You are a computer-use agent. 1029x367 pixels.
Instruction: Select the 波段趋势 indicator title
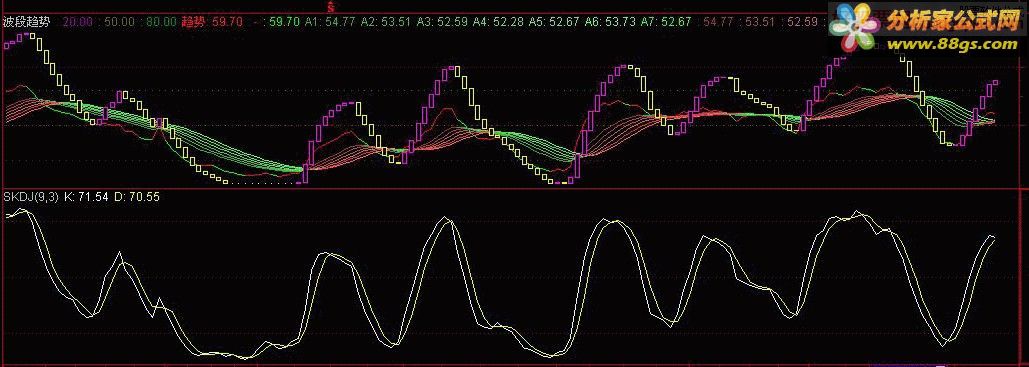(27, 22)
